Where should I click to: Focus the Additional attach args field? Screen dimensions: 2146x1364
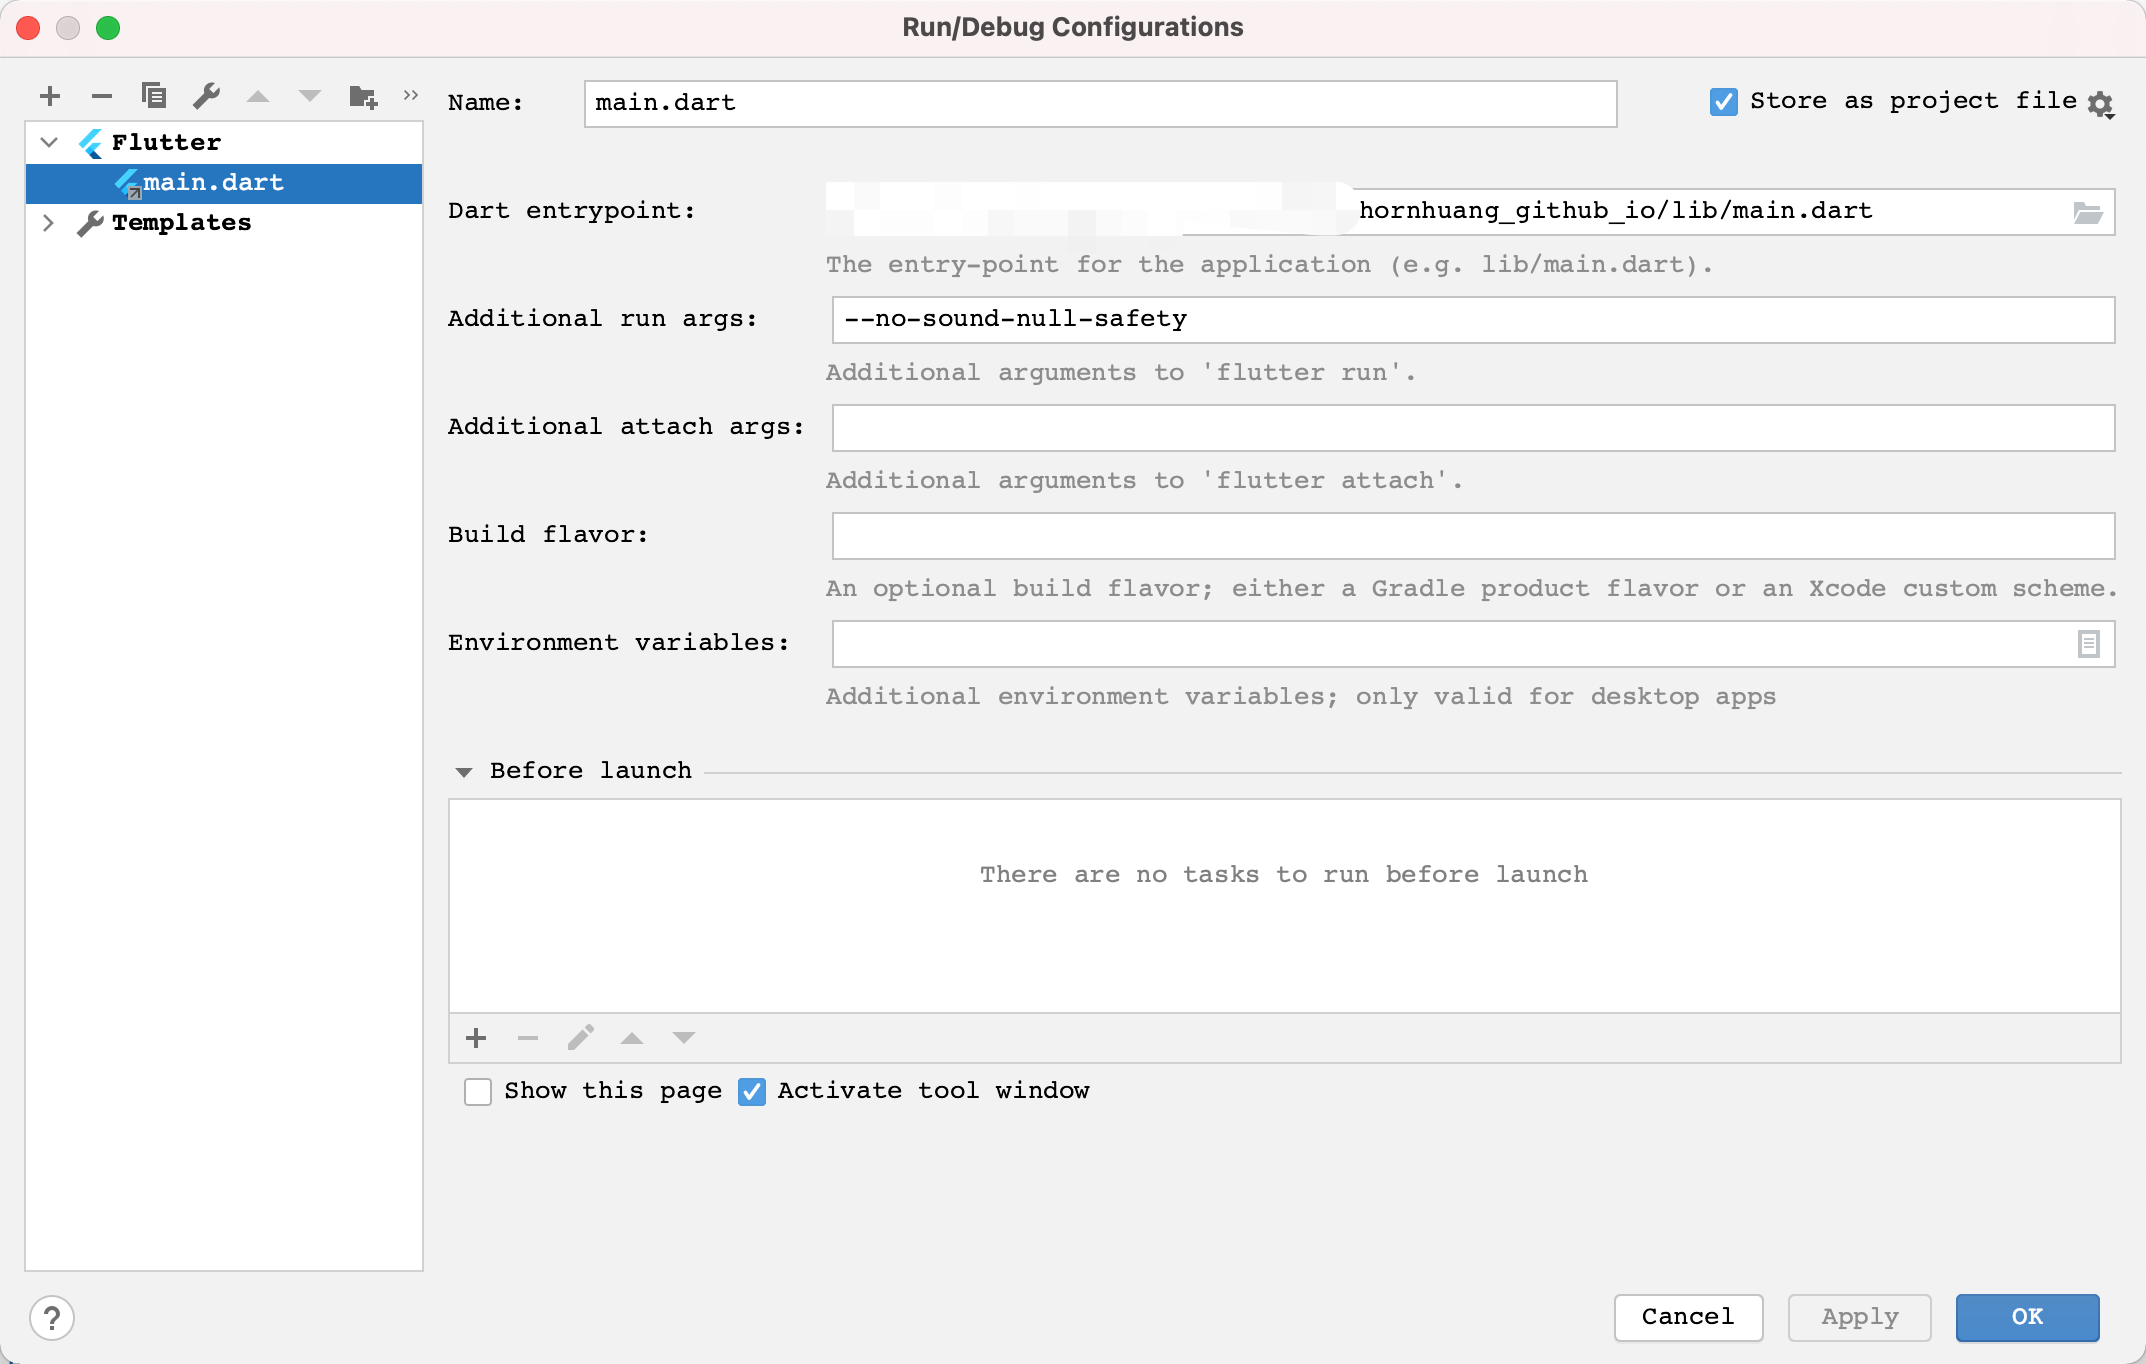pos(1473,427)
